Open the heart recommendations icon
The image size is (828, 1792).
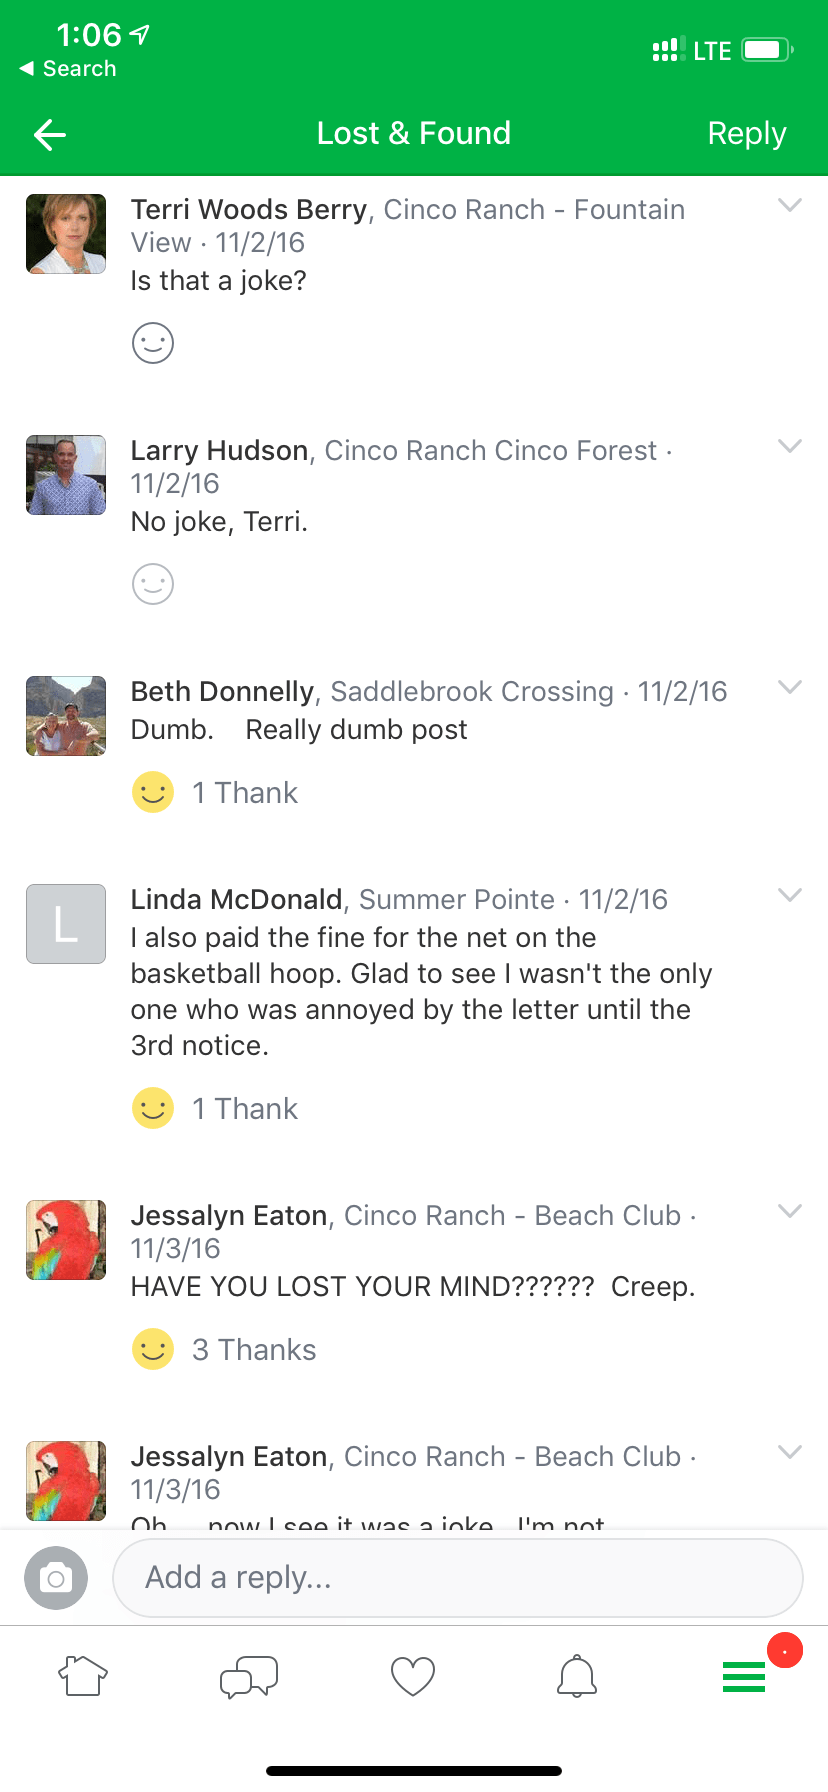pos(413,1676)
